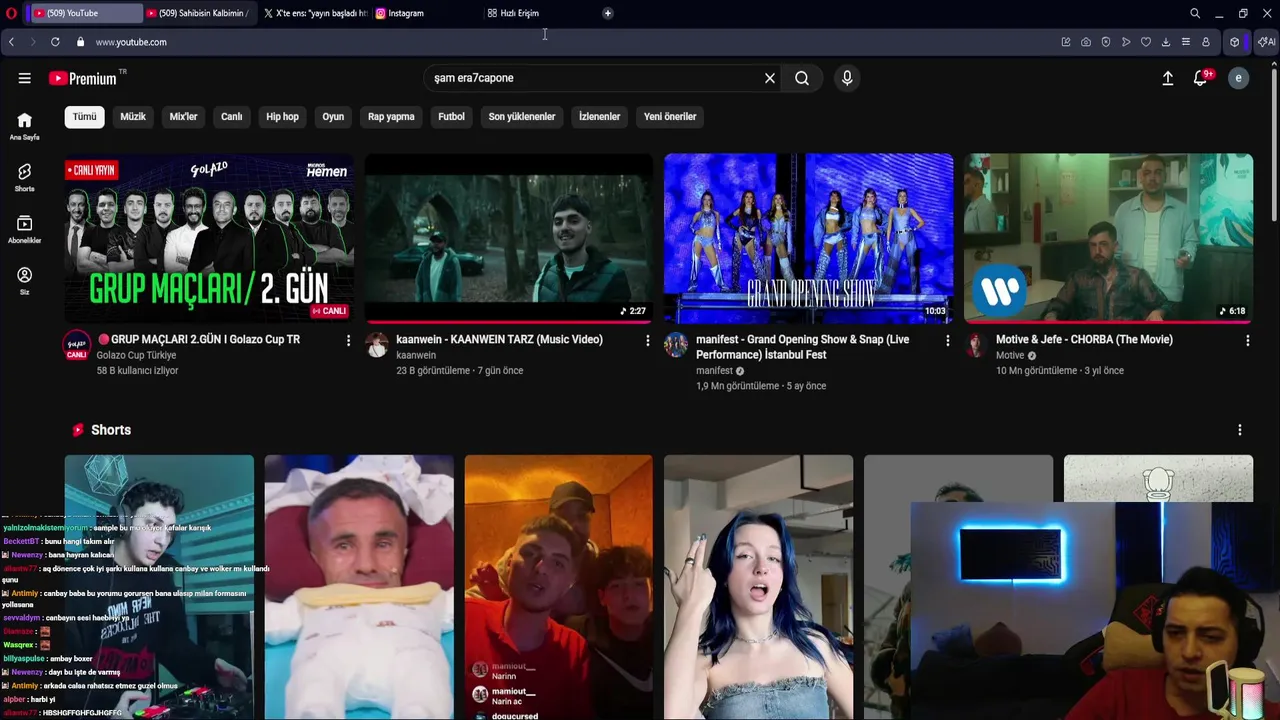1280x720 pixels.
Task: Clear the search box with X
Action: (770, 78)
